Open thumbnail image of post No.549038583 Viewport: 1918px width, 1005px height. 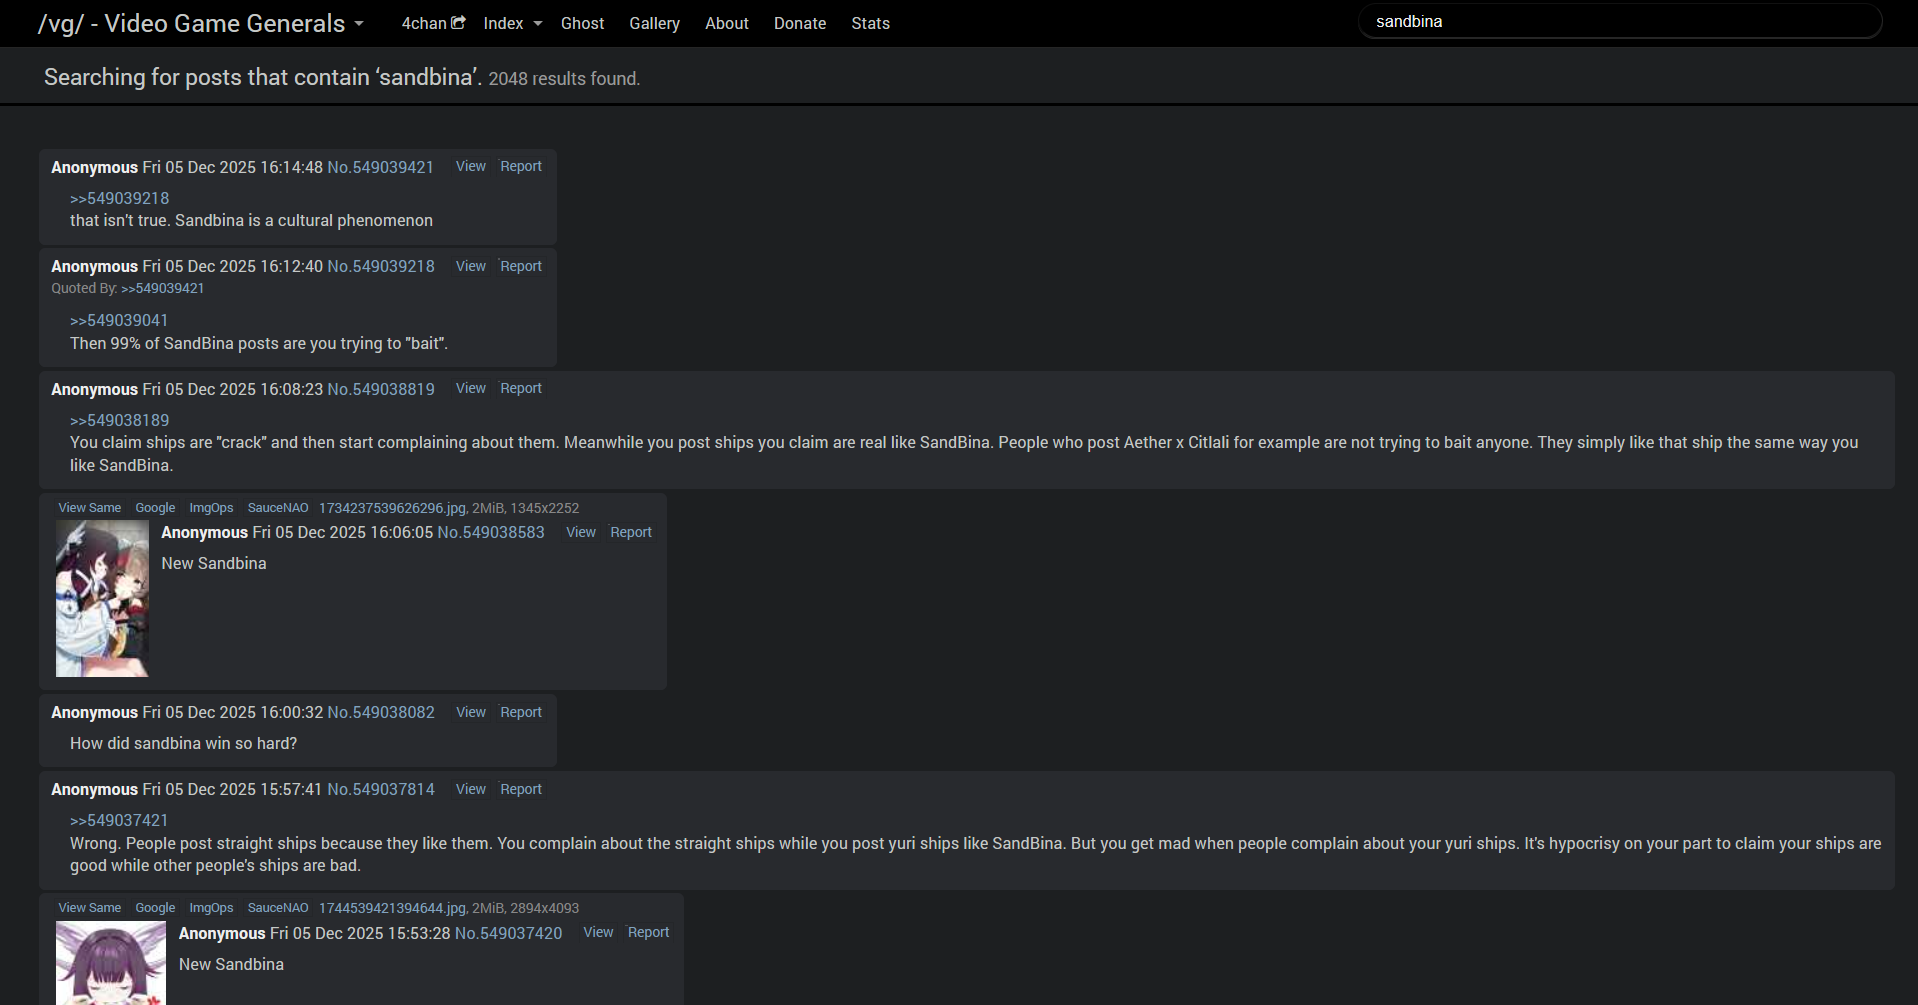102,599
